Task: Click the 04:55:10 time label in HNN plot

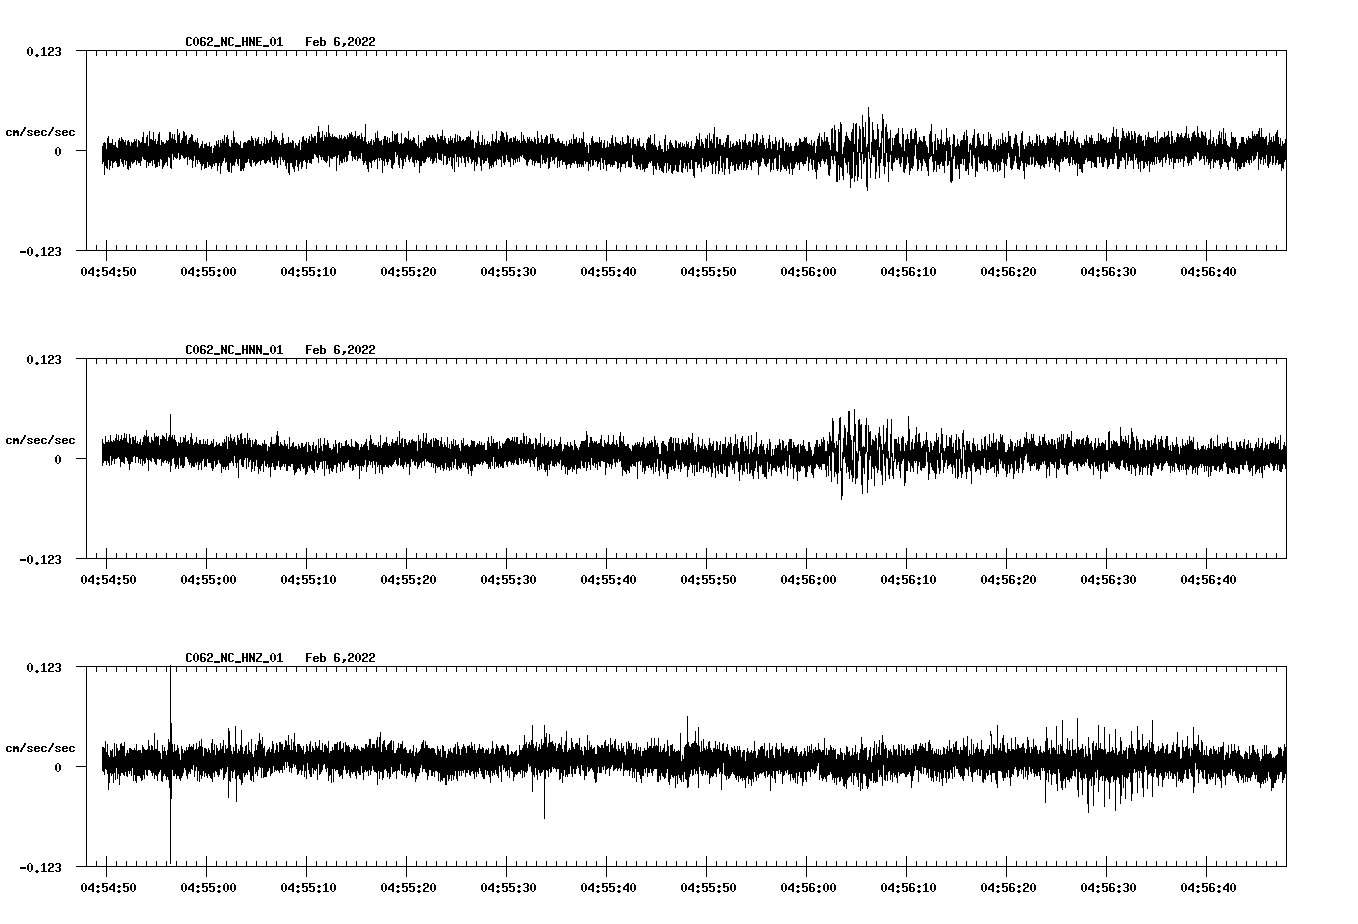Action: (x=308, y=579)
